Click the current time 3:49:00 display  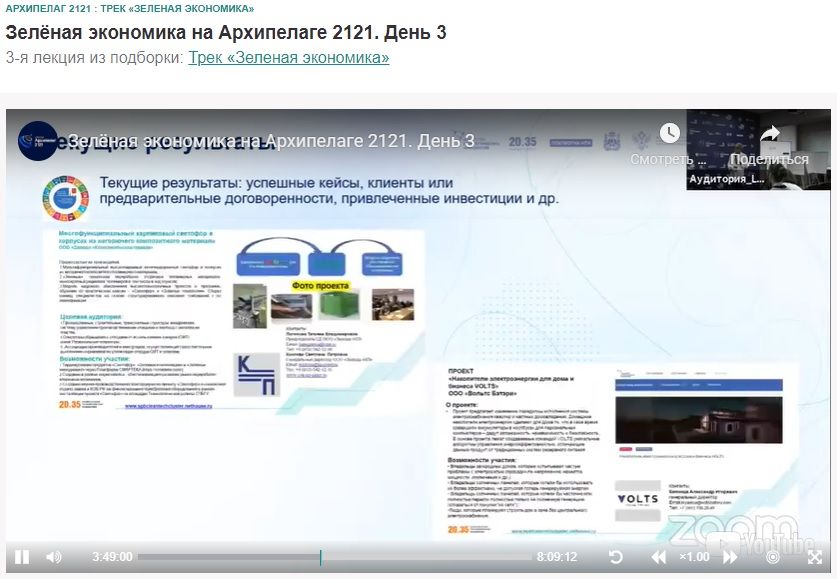(112, 557)
